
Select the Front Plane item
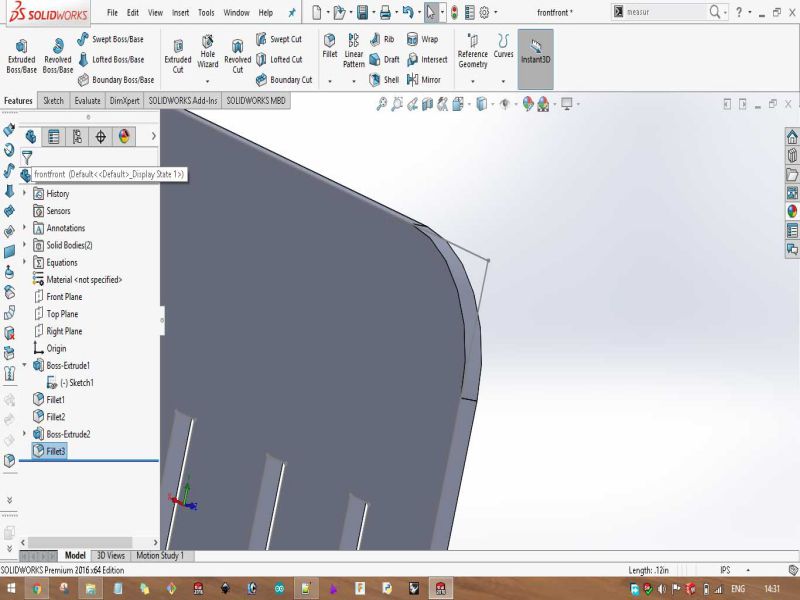[58, 296]
